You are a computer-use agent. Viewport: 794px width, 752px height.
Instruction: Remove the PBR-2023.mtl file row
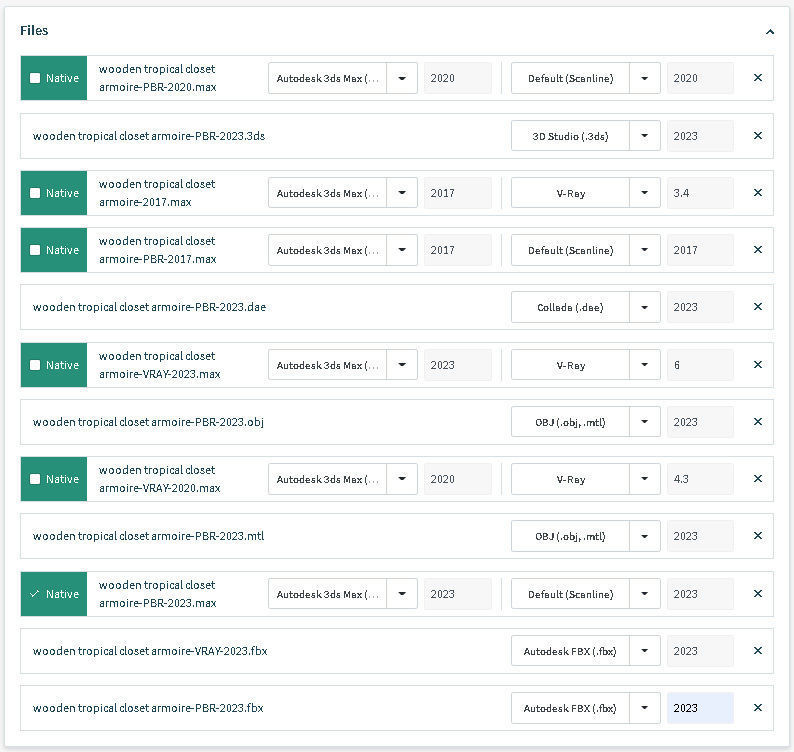coord(757,537)
